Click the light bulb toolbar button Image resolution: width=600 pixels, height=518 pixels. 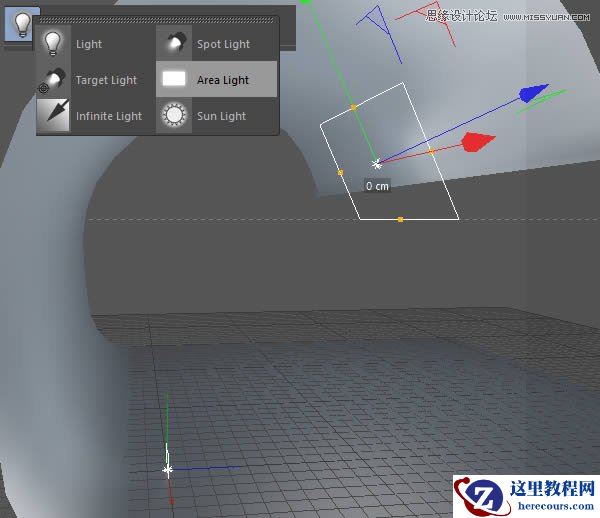click(21, 25)
